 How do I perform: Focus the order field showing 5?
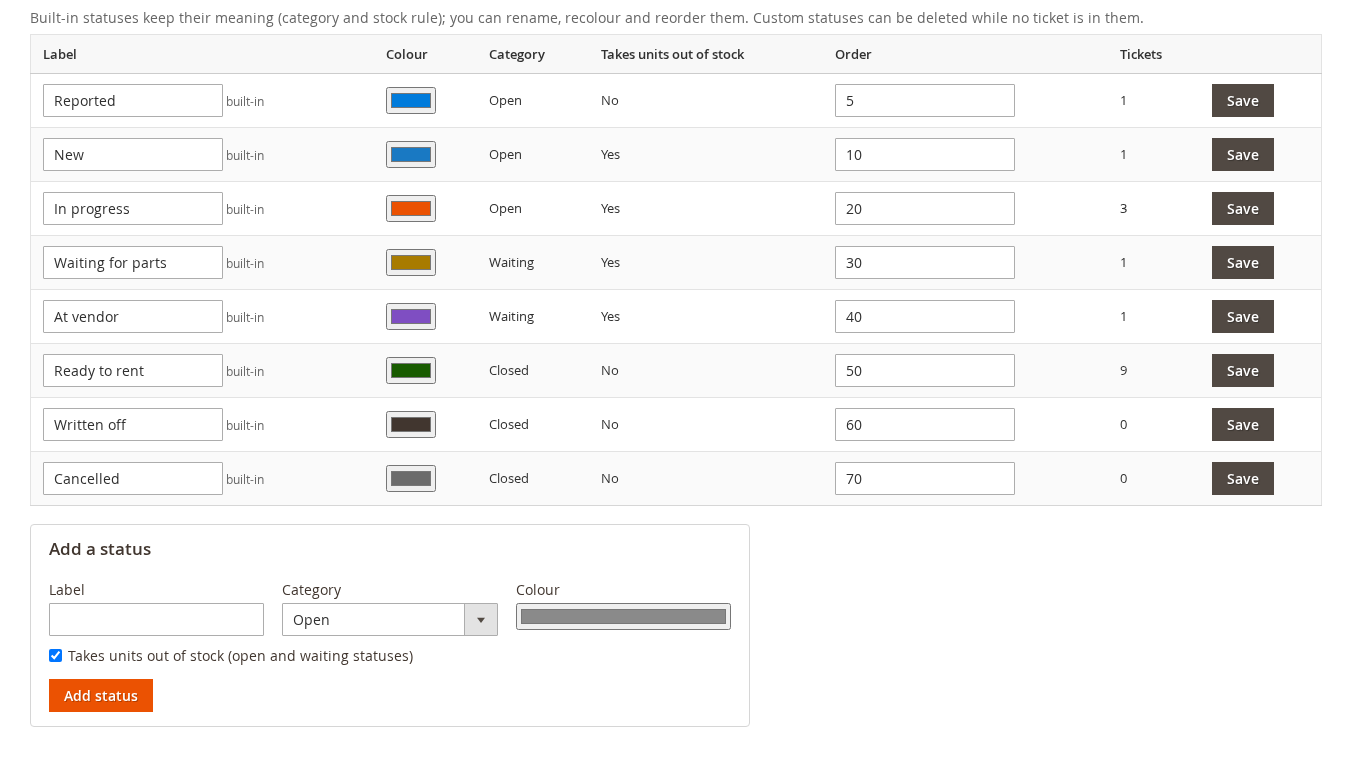pyautogui.click(x=925, y=101)
